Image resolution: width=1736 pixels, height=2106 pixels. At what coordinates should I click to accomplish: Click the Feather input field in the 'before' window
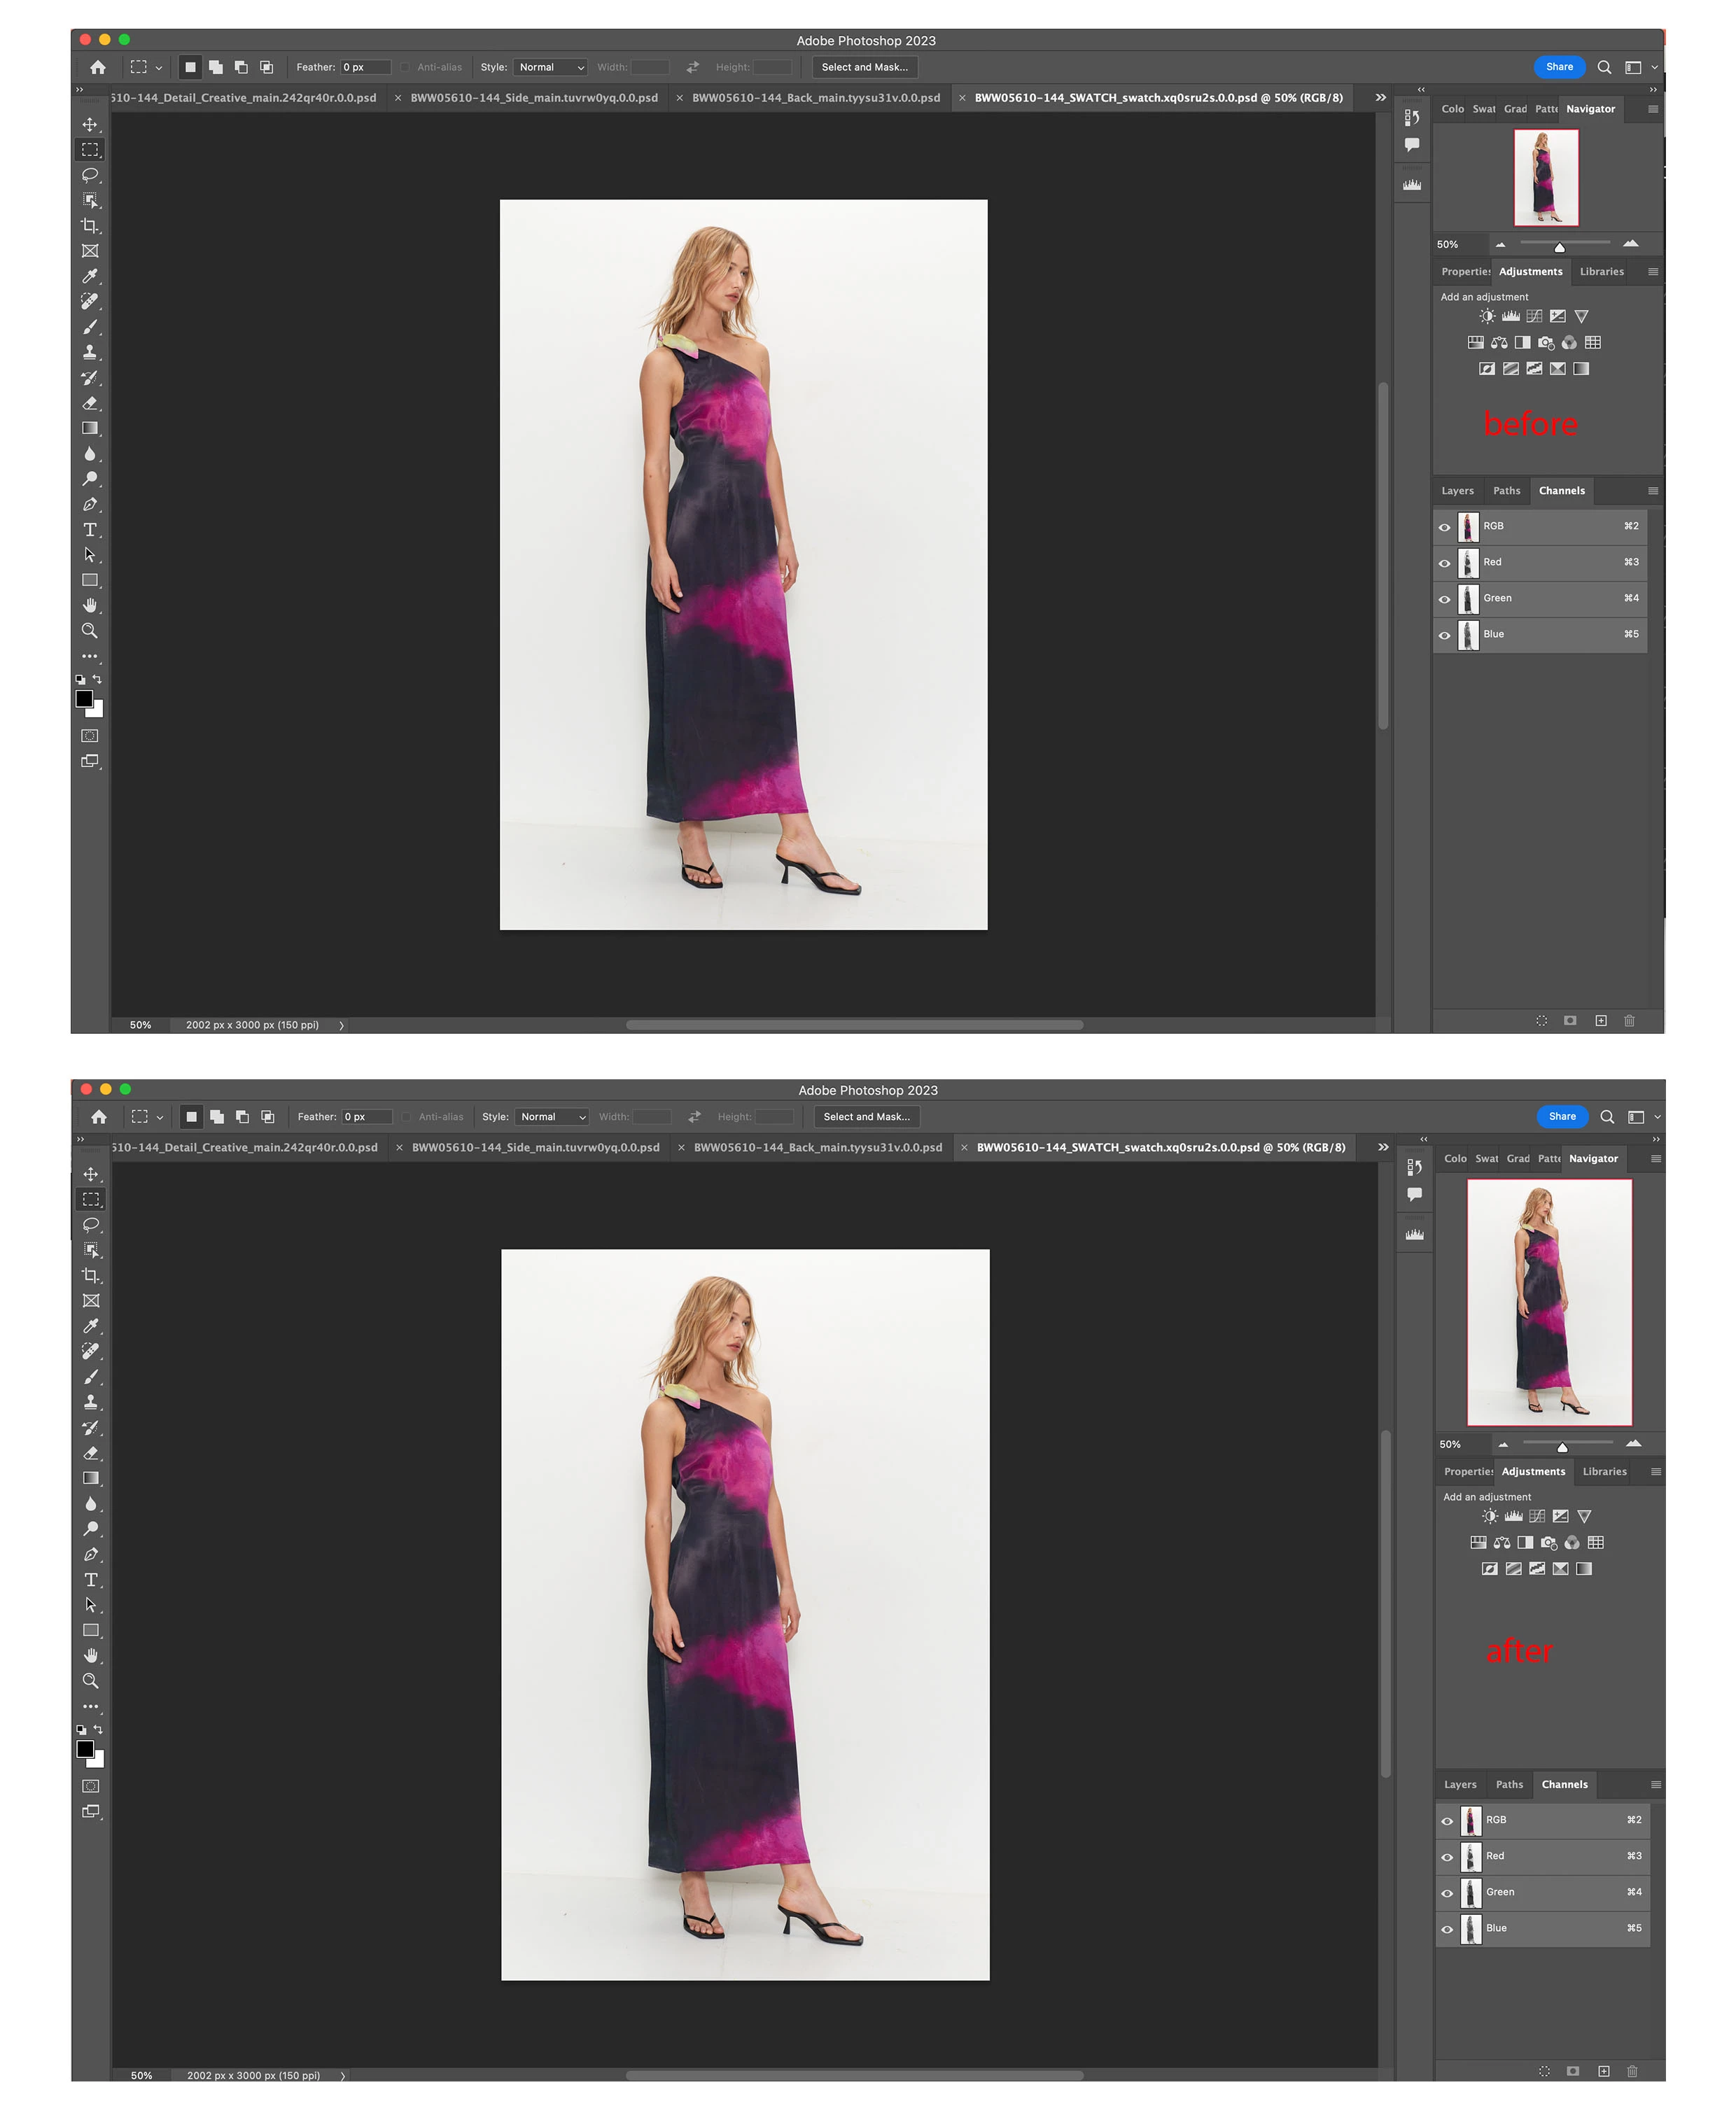[x=365, y=67]
